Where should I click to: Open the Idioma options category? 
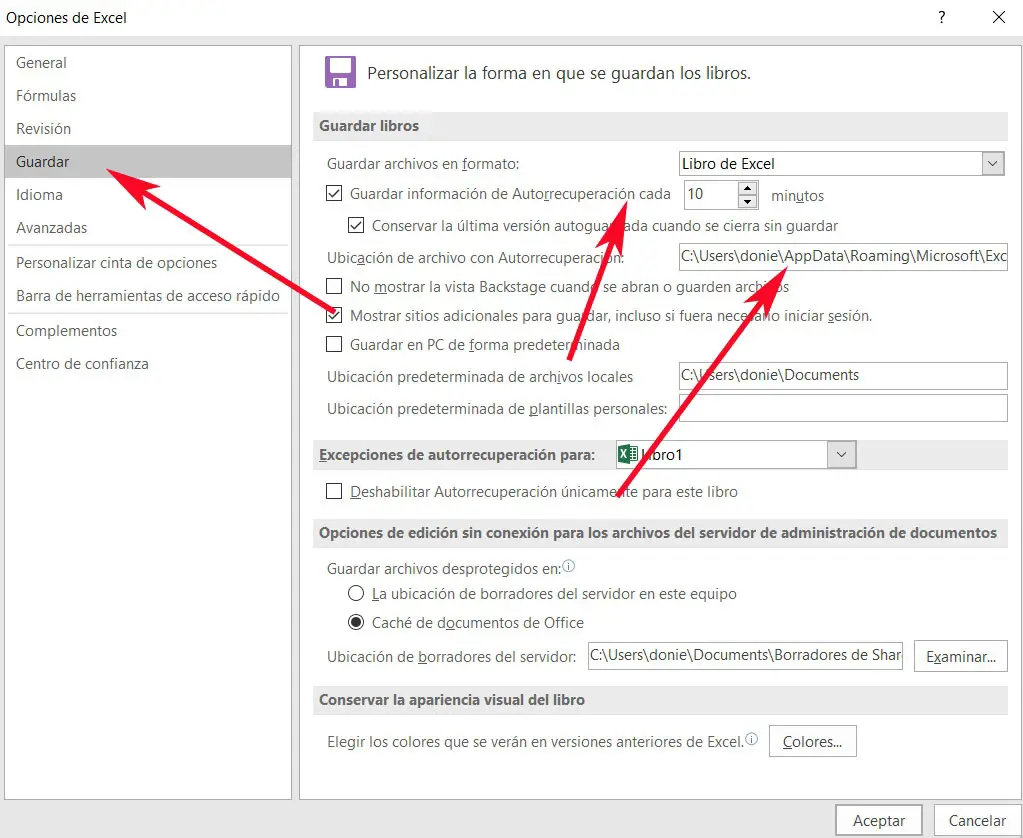[148, 194]
